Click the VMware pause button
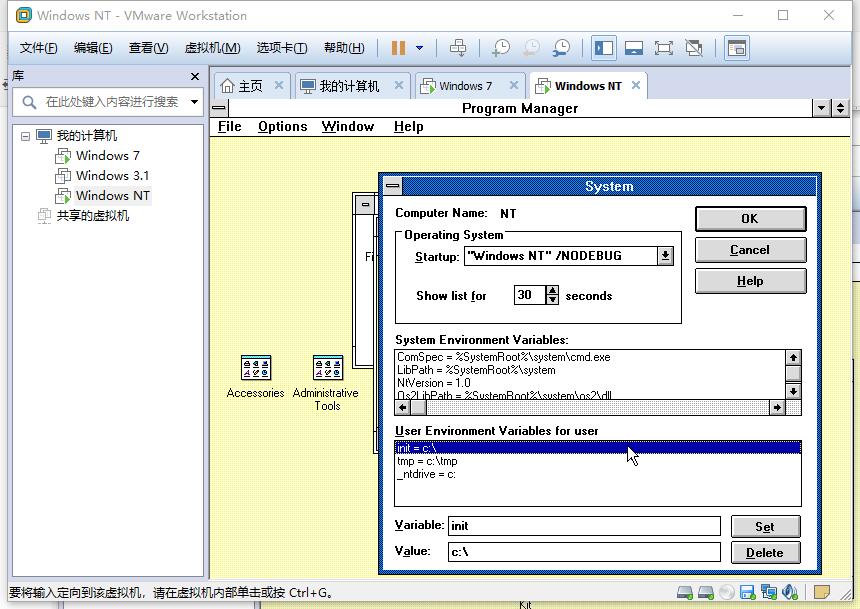The image size is (860, 609). click(398, 48)
